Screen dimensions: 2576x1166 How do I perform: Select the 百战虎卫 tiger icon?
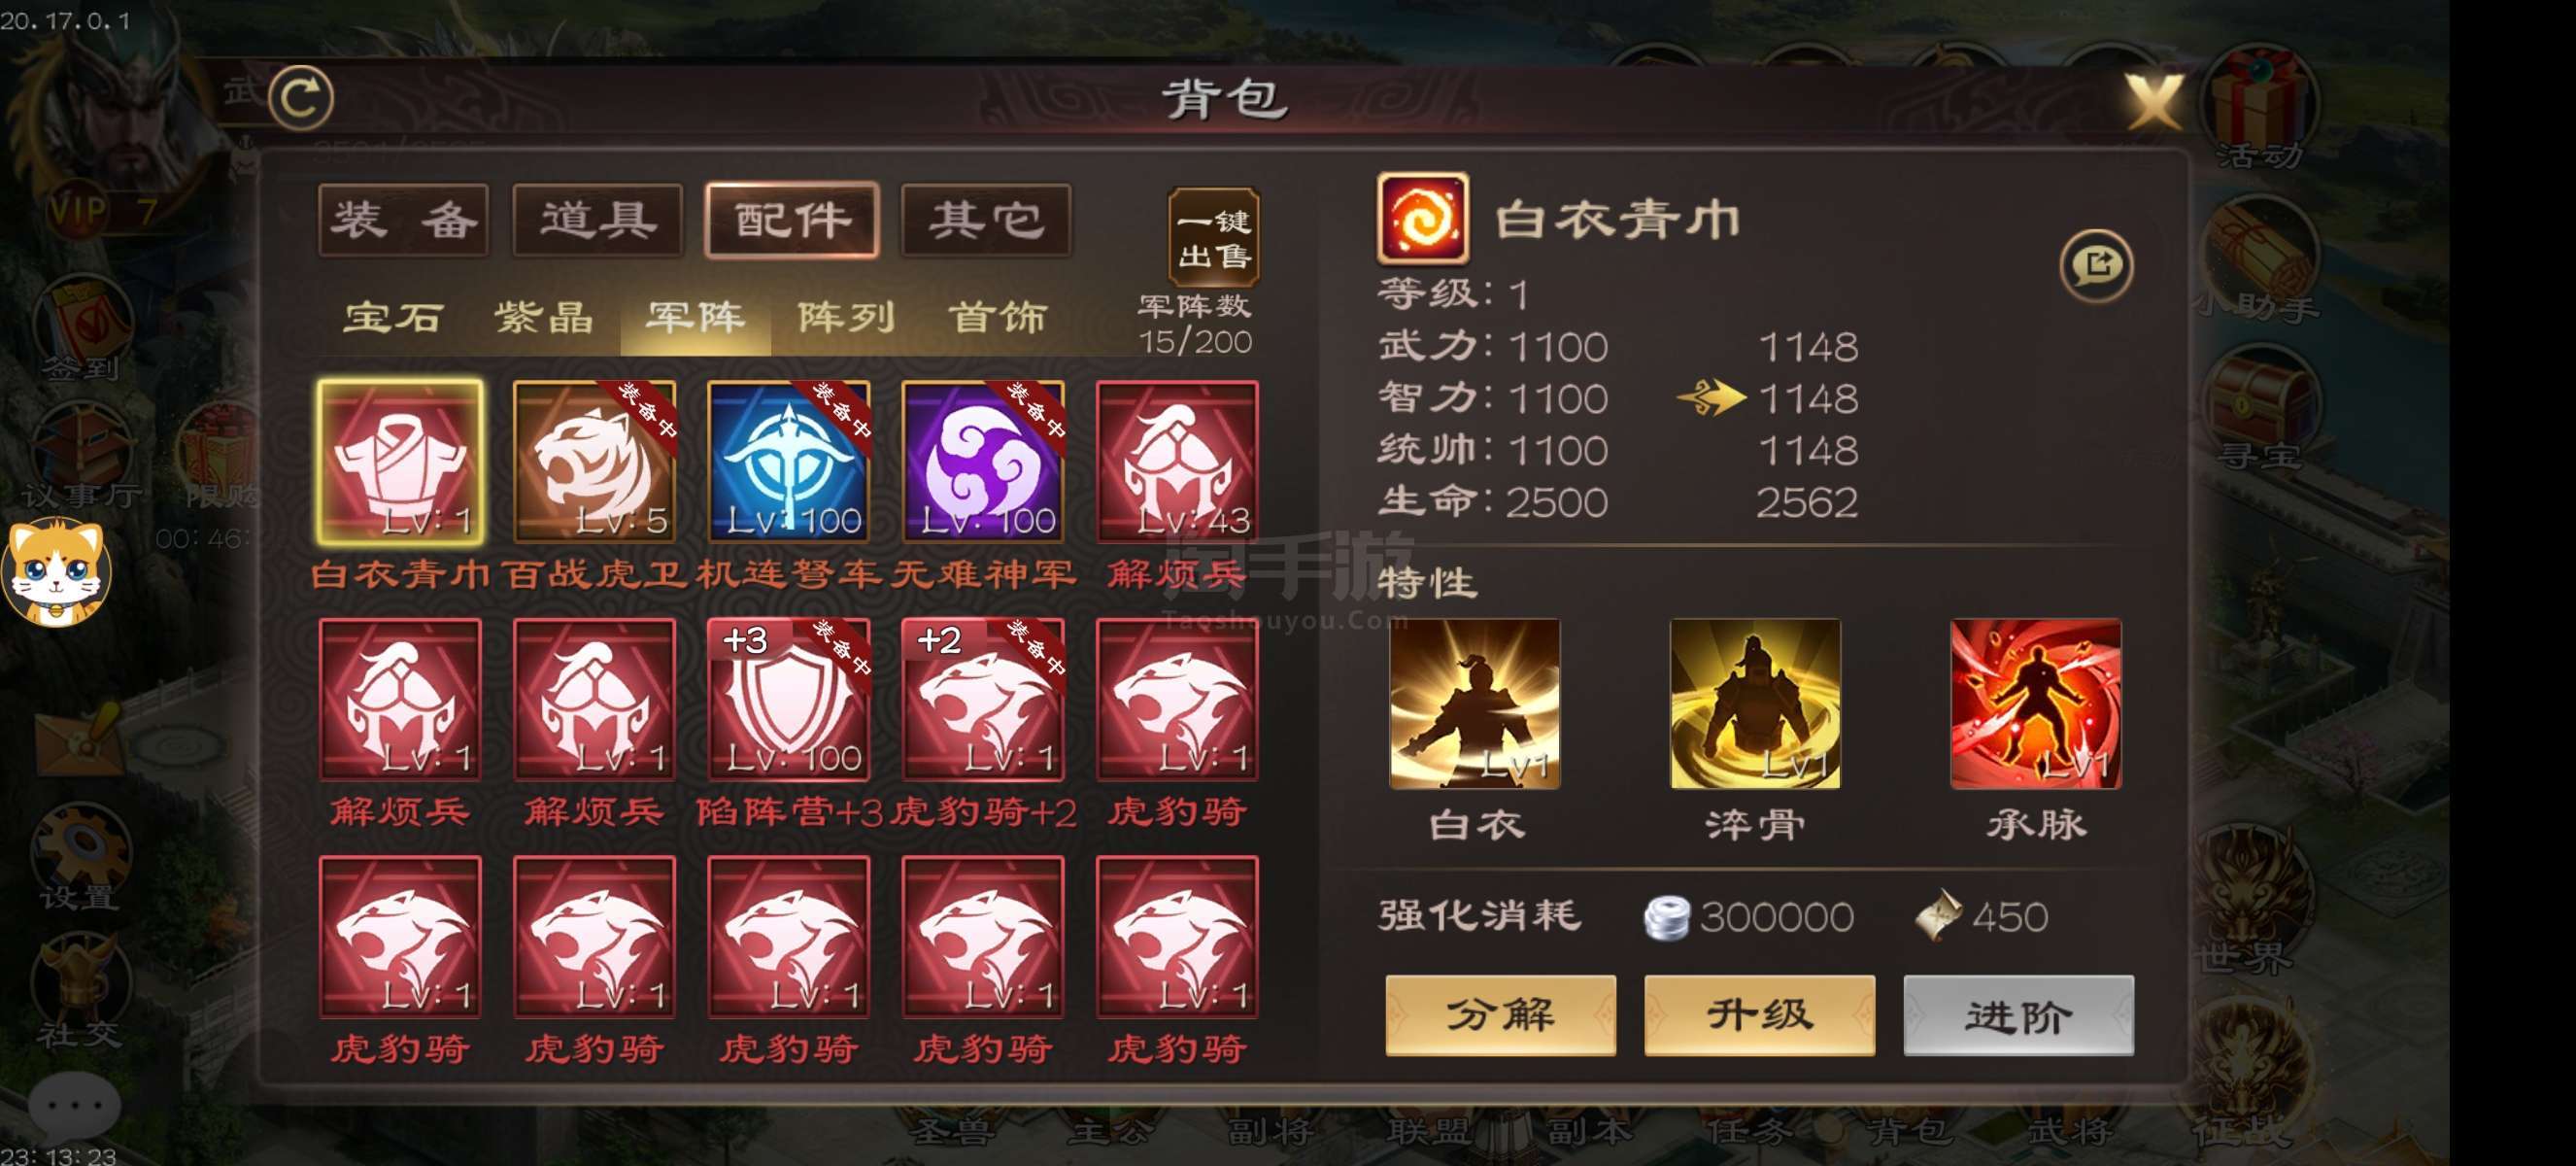(594, 462)
